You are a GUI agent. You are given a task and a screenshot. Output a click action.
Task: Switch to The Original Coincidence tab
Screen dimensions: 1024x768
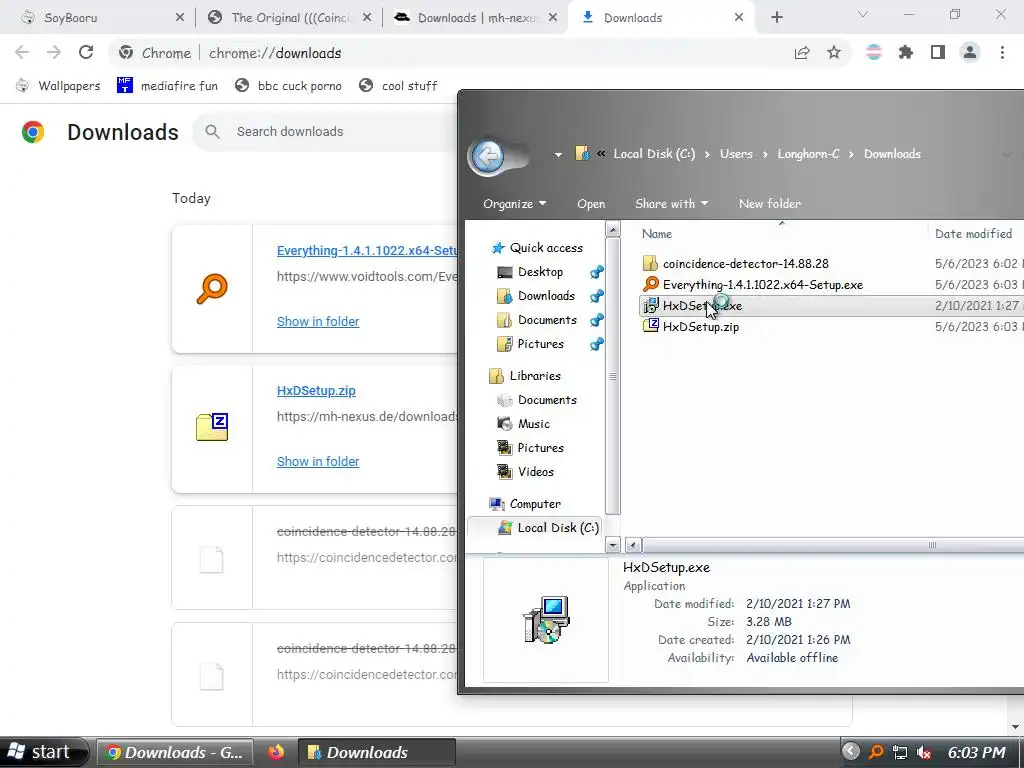tap(289, 18)
